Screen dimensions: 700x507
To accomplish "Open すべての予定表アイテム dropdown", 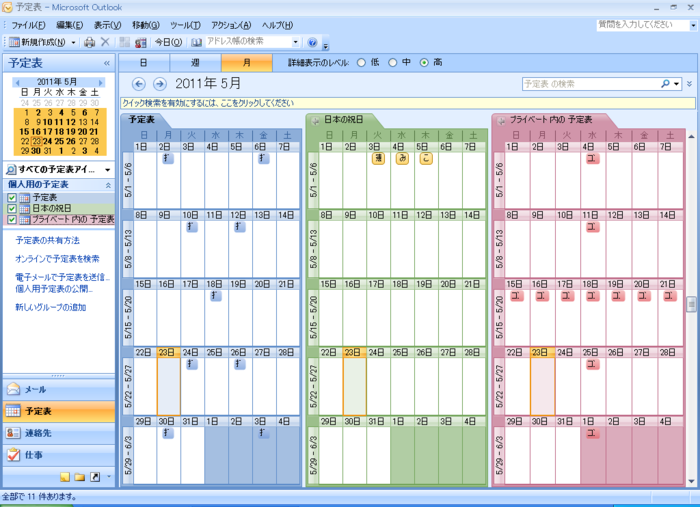I will coord(107,170).
